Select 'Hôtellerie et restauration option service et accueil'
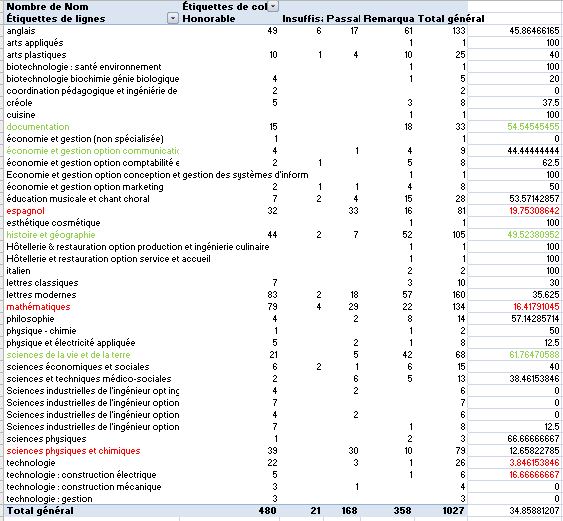 coord(108,259)
